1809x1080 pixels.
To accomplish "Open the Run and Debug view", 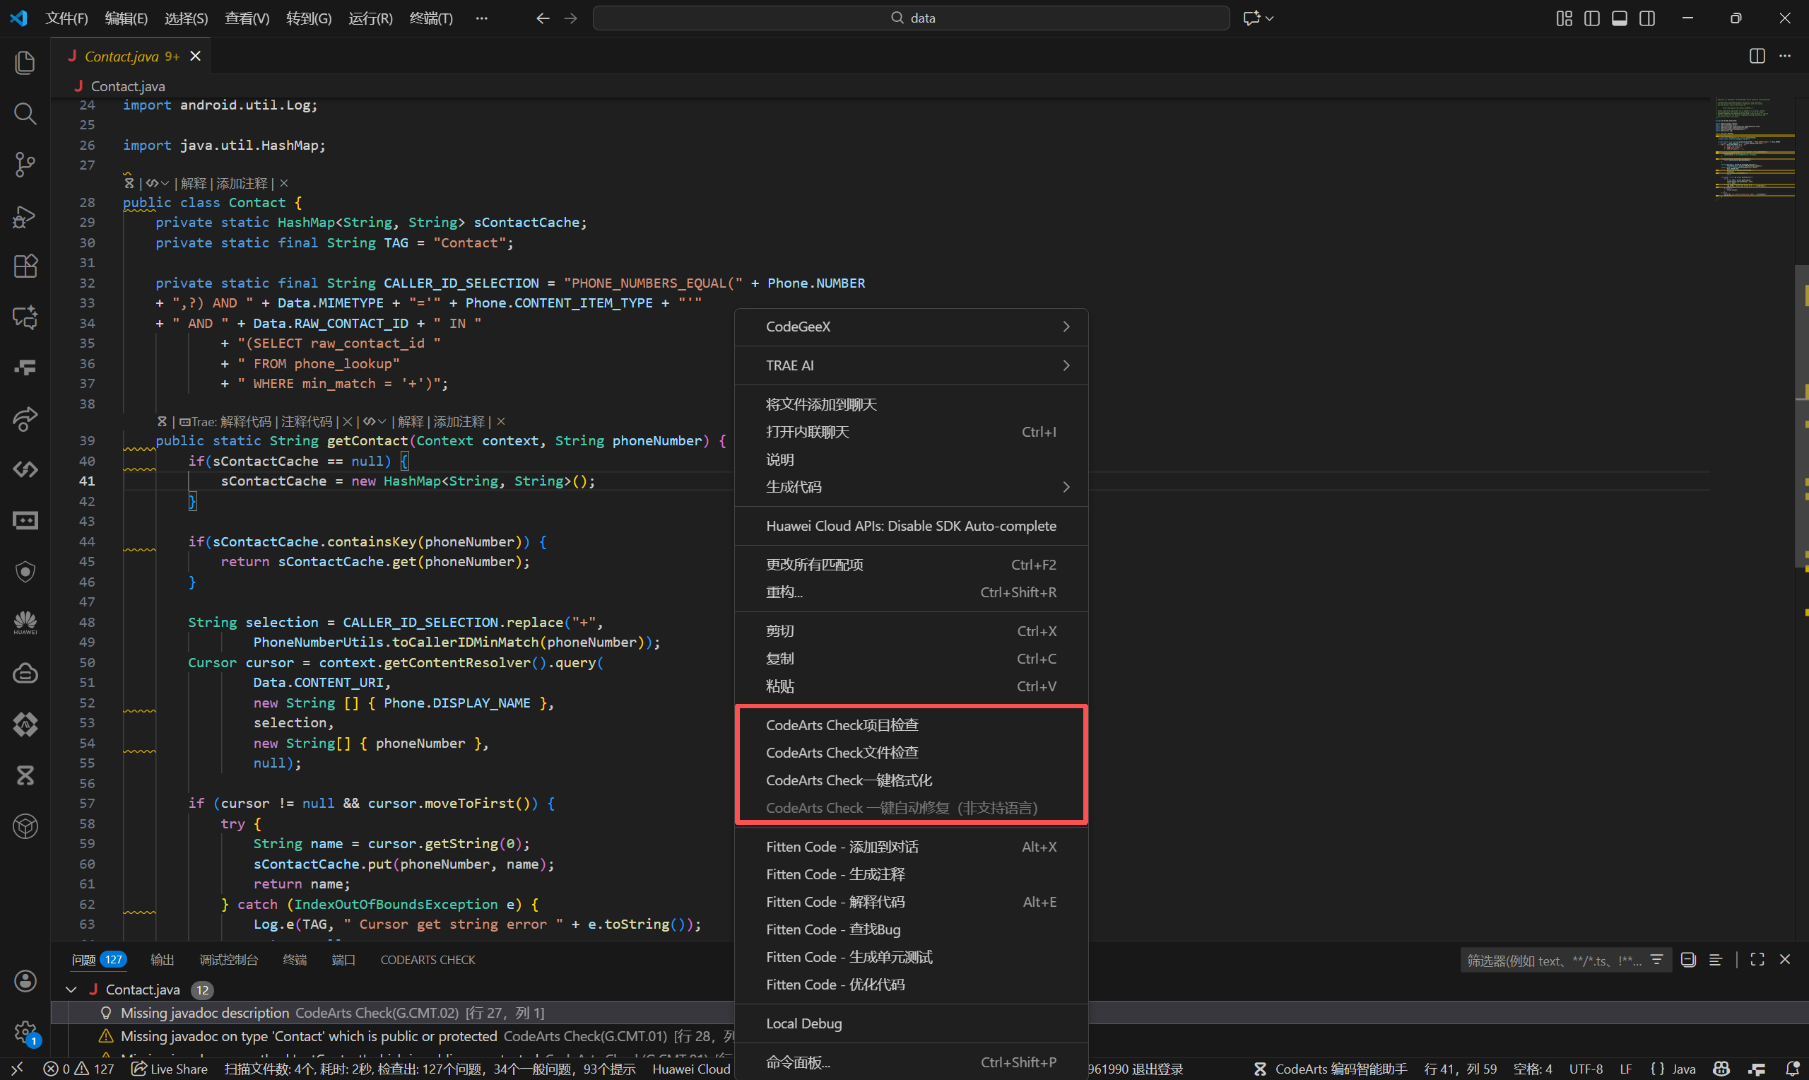I will [x=25, y=216].
